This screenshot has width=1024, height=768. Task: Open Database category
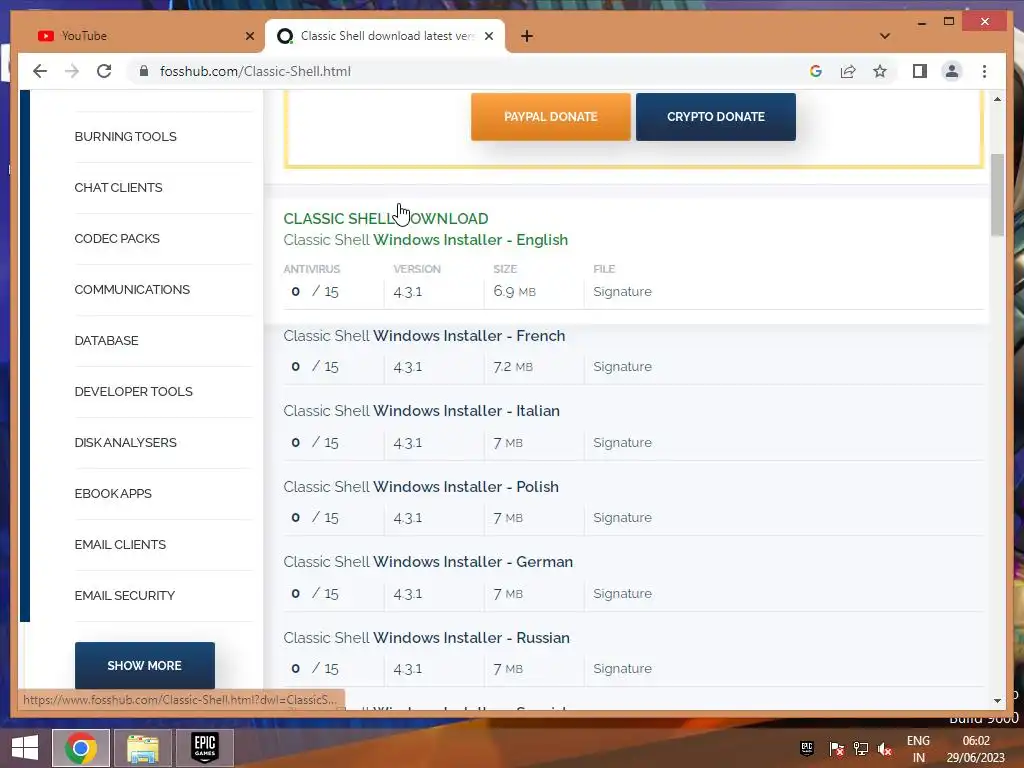click(106, 340)
